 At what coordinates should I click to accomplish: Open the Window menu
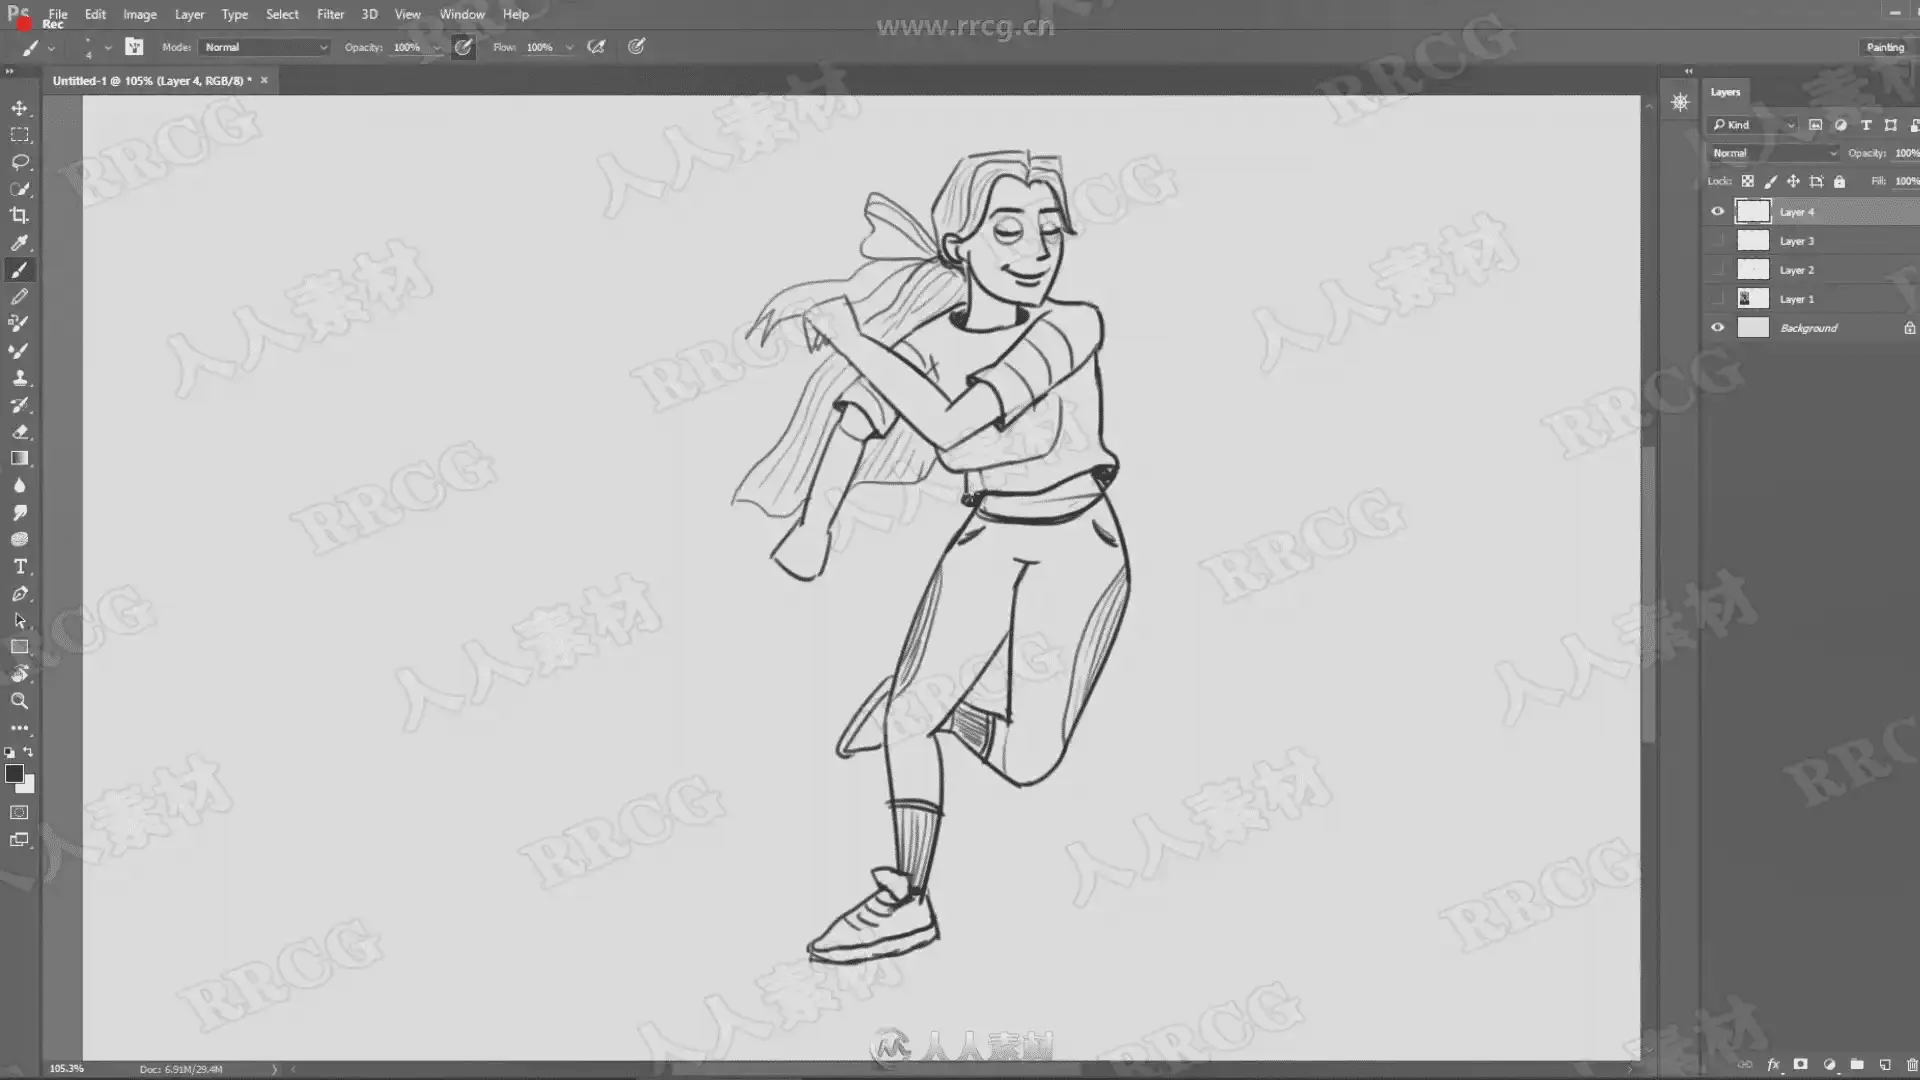pyautogui.click(x=461, y=14)
